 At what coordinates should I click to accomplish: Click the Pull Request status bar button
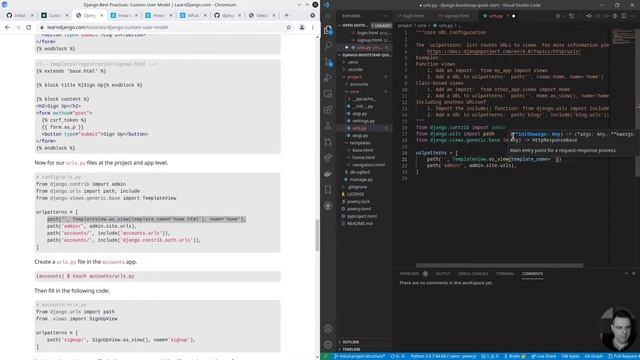tap(623, 356)
